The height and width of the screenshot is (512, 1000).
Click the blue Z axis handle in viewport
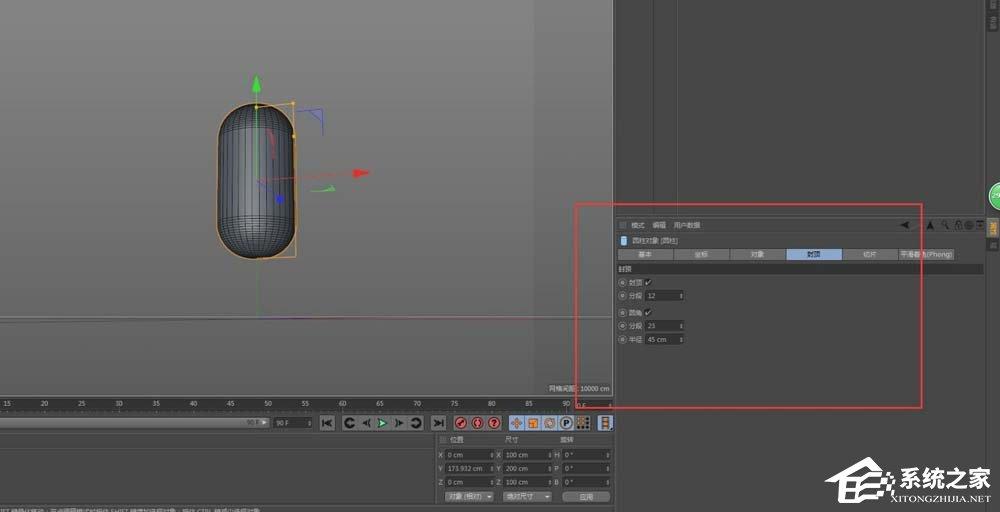click(x=279, y=200)
